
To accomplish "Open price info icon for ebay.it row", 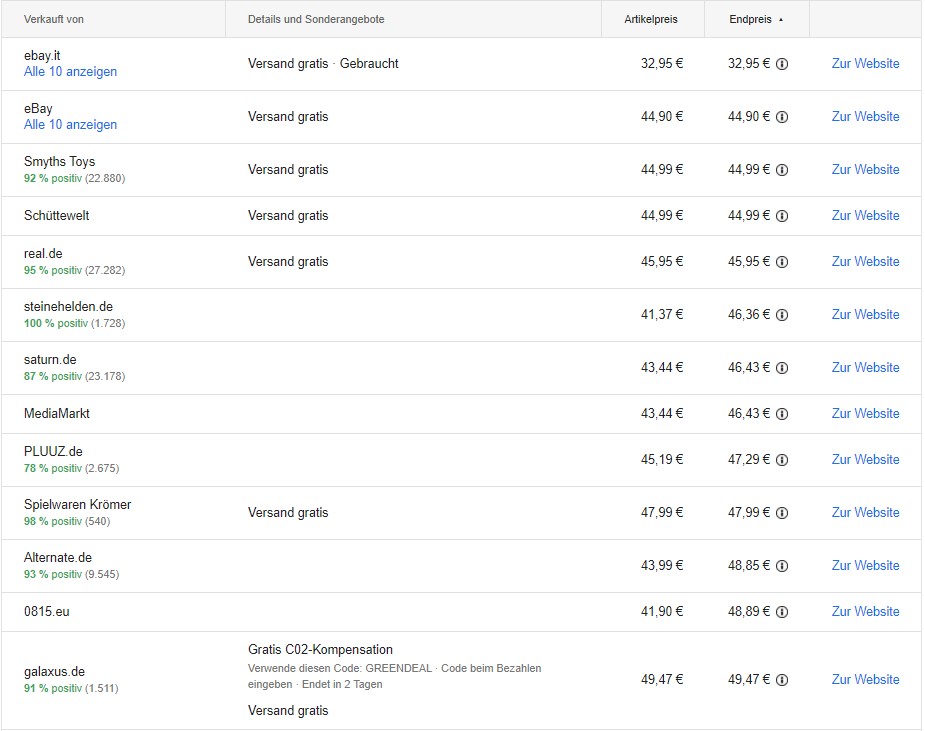I will click(x=782, y=64).
